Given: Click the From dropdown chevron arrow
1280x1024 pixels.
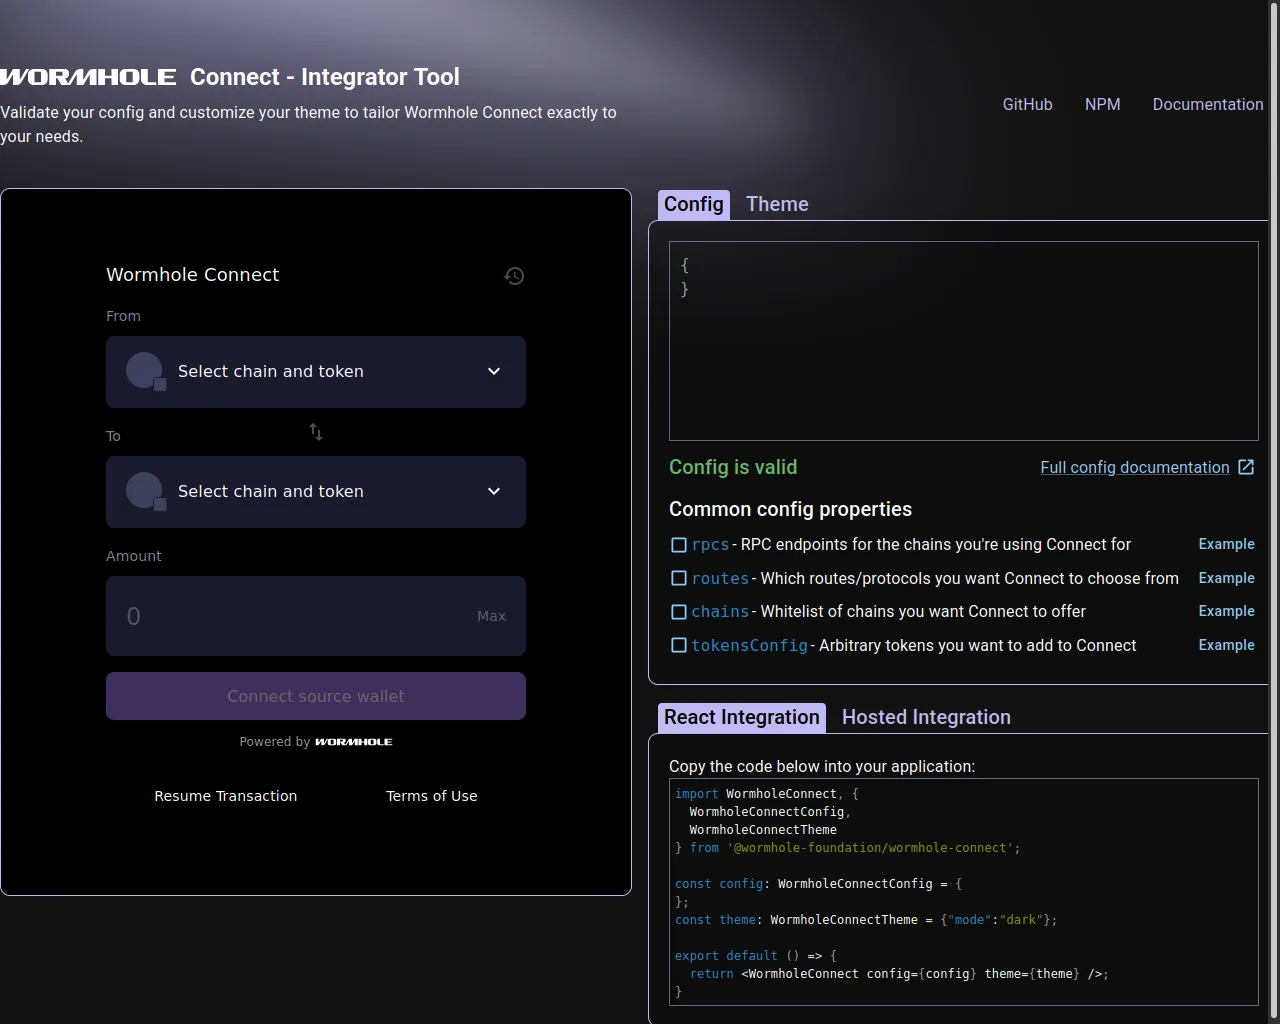Looking at the screenshot, I should pos(494,371).
